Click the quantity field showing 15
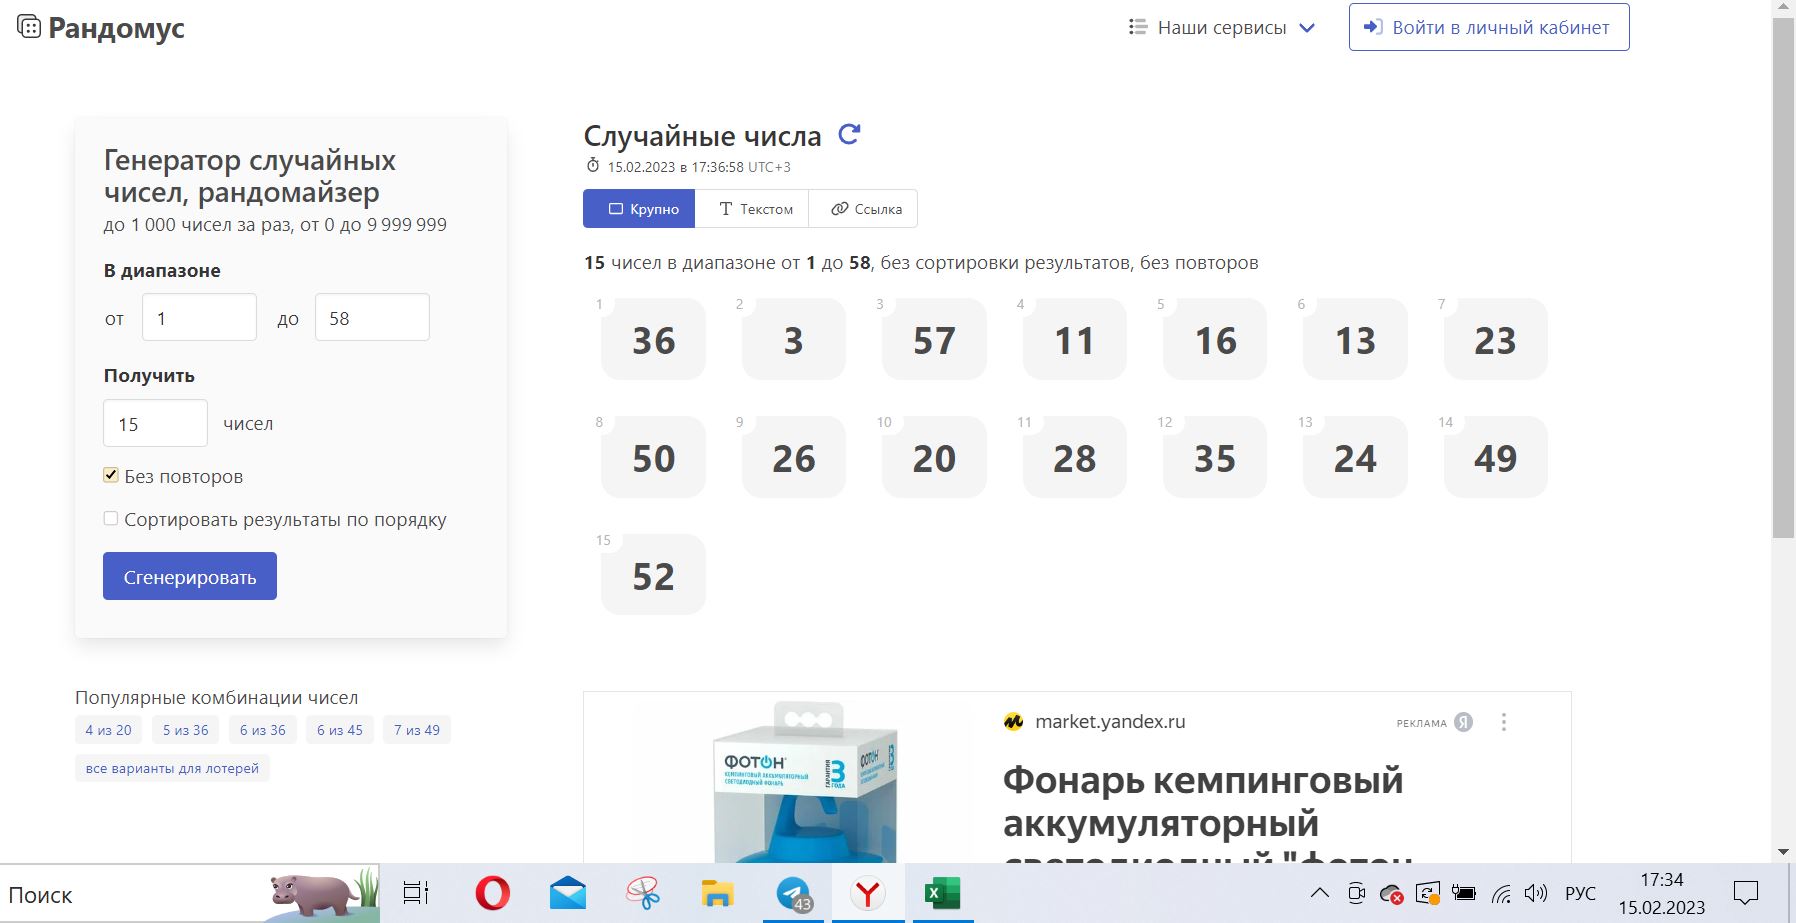 155,423
